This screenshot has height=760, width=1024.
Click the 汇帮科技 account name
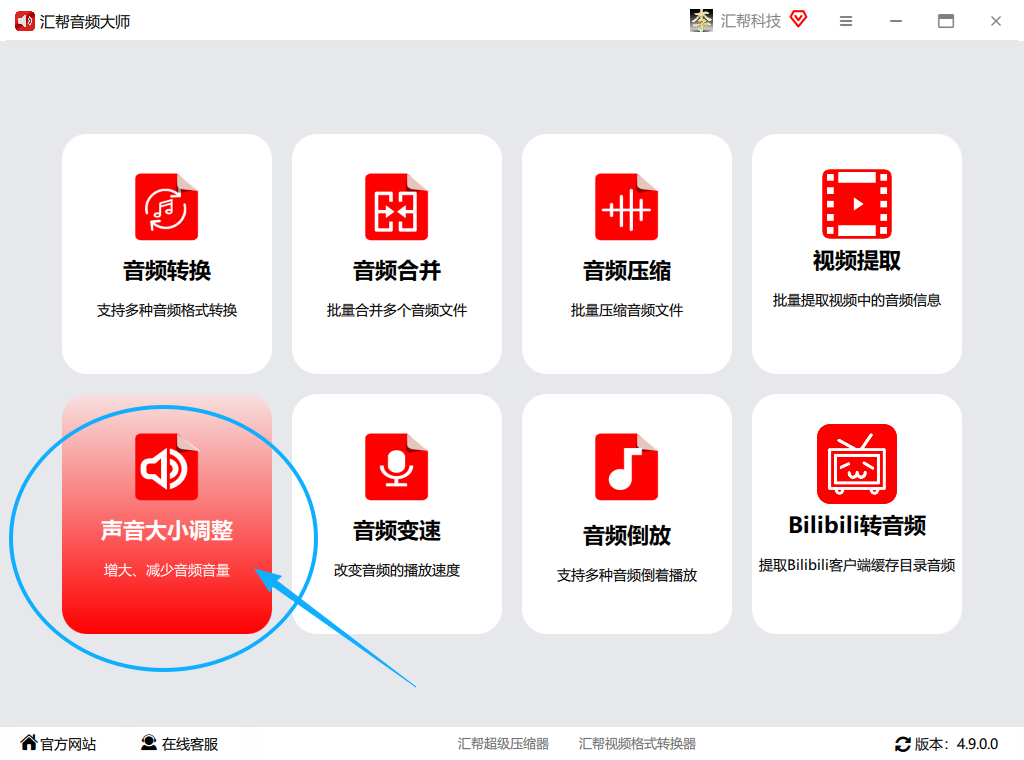click(x=750, y=21)
